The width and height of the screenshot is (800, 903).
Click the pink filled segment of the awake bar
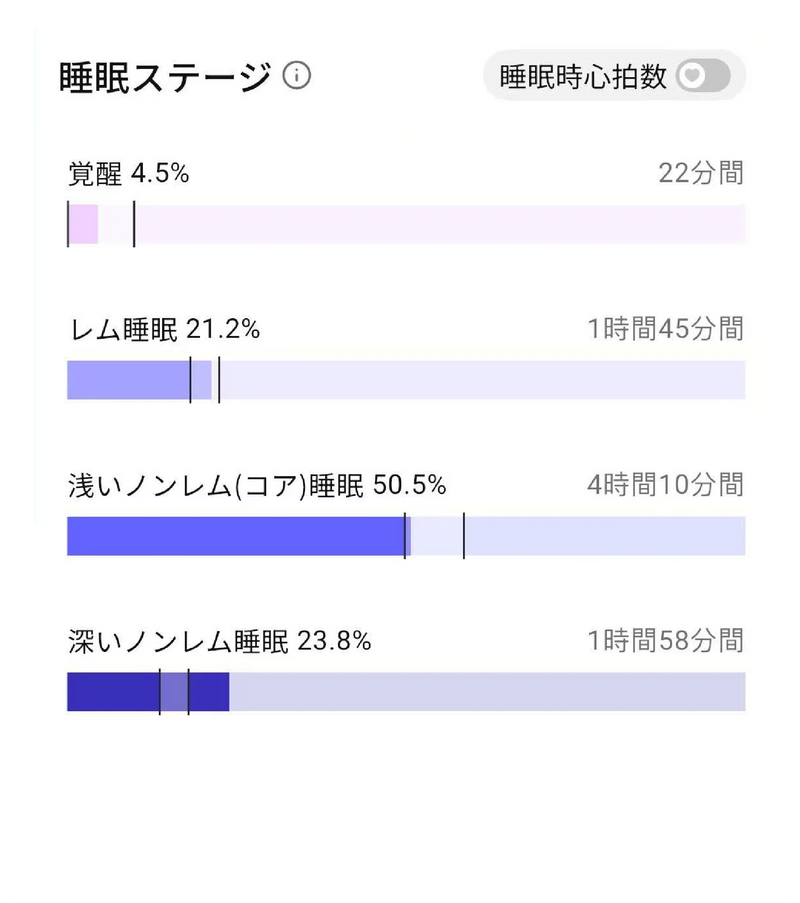(x=83, y=224)
